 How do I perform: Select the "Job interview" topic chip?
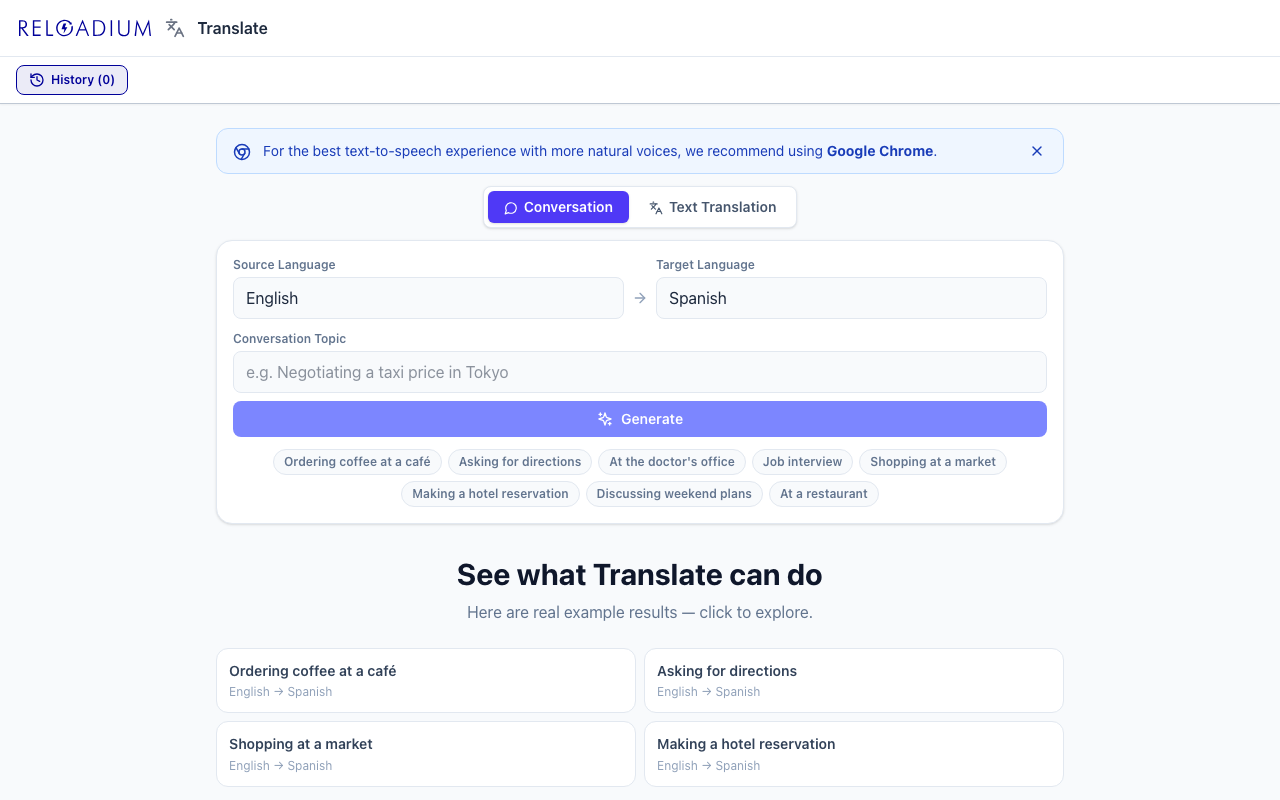[802, 462]
